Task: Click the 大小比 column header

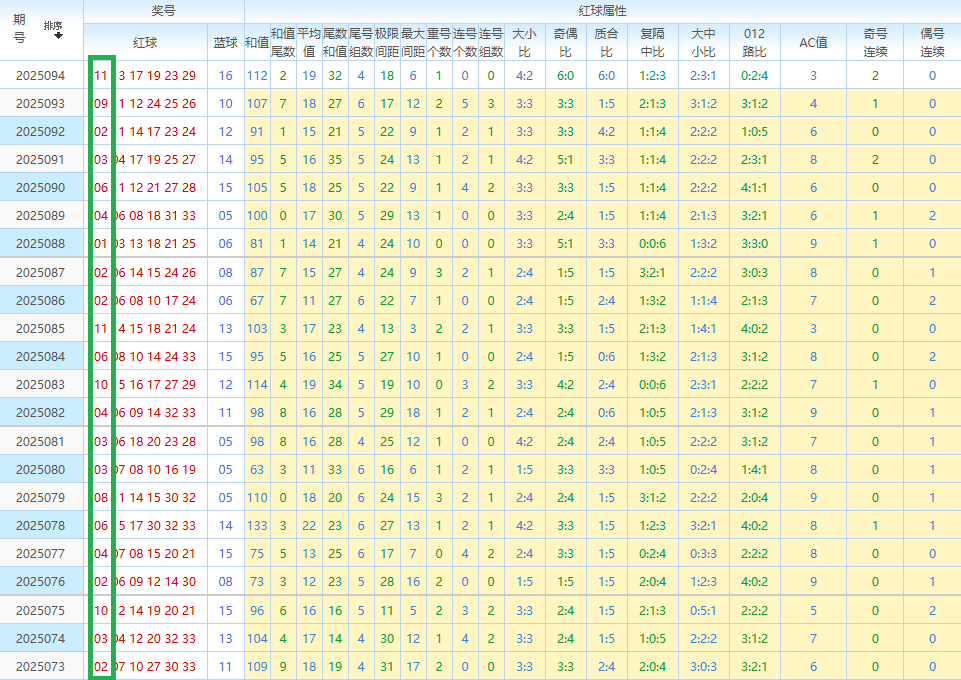Action: click(x=524, y=42)
